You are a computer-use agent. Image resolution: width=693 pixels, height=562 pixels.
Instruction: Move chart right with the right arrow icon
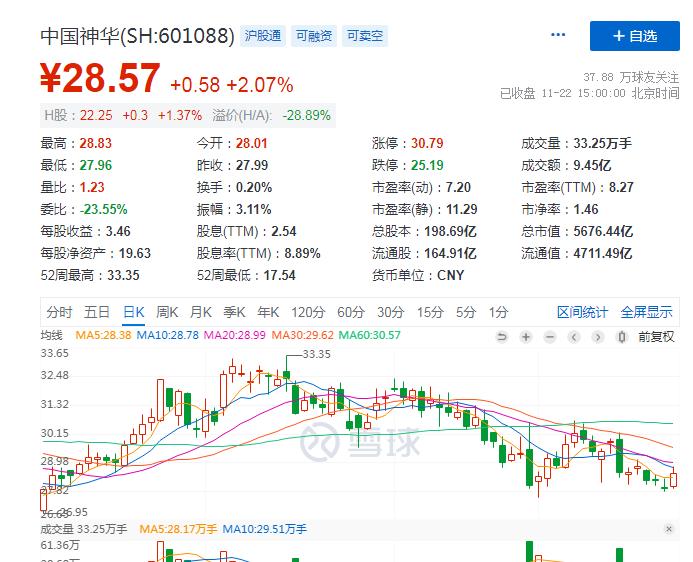point(598,338)
